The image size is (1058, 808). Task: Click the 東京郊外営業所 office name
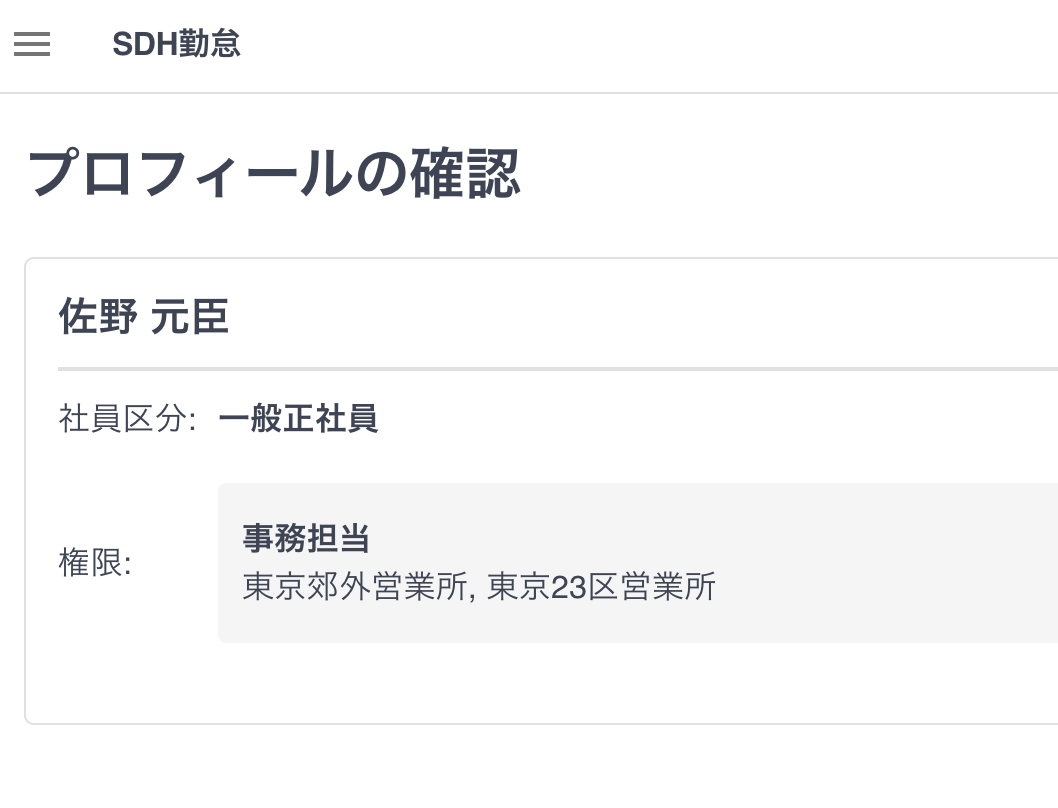357,587
